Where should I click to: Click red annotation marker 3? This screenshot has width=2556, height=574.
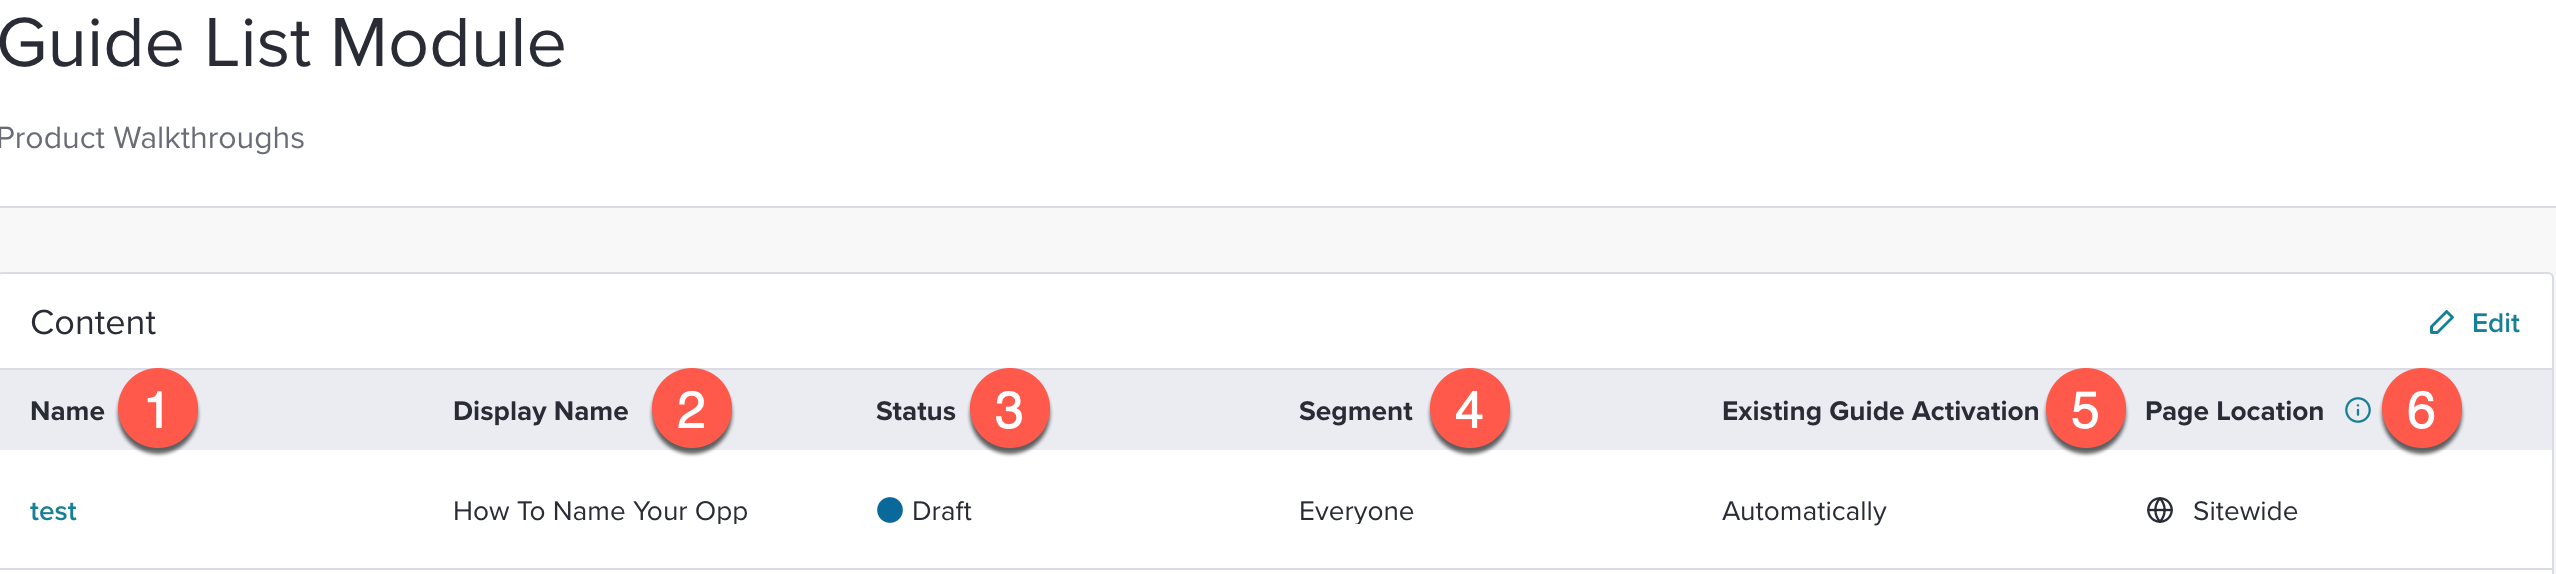pos(1009,410)
